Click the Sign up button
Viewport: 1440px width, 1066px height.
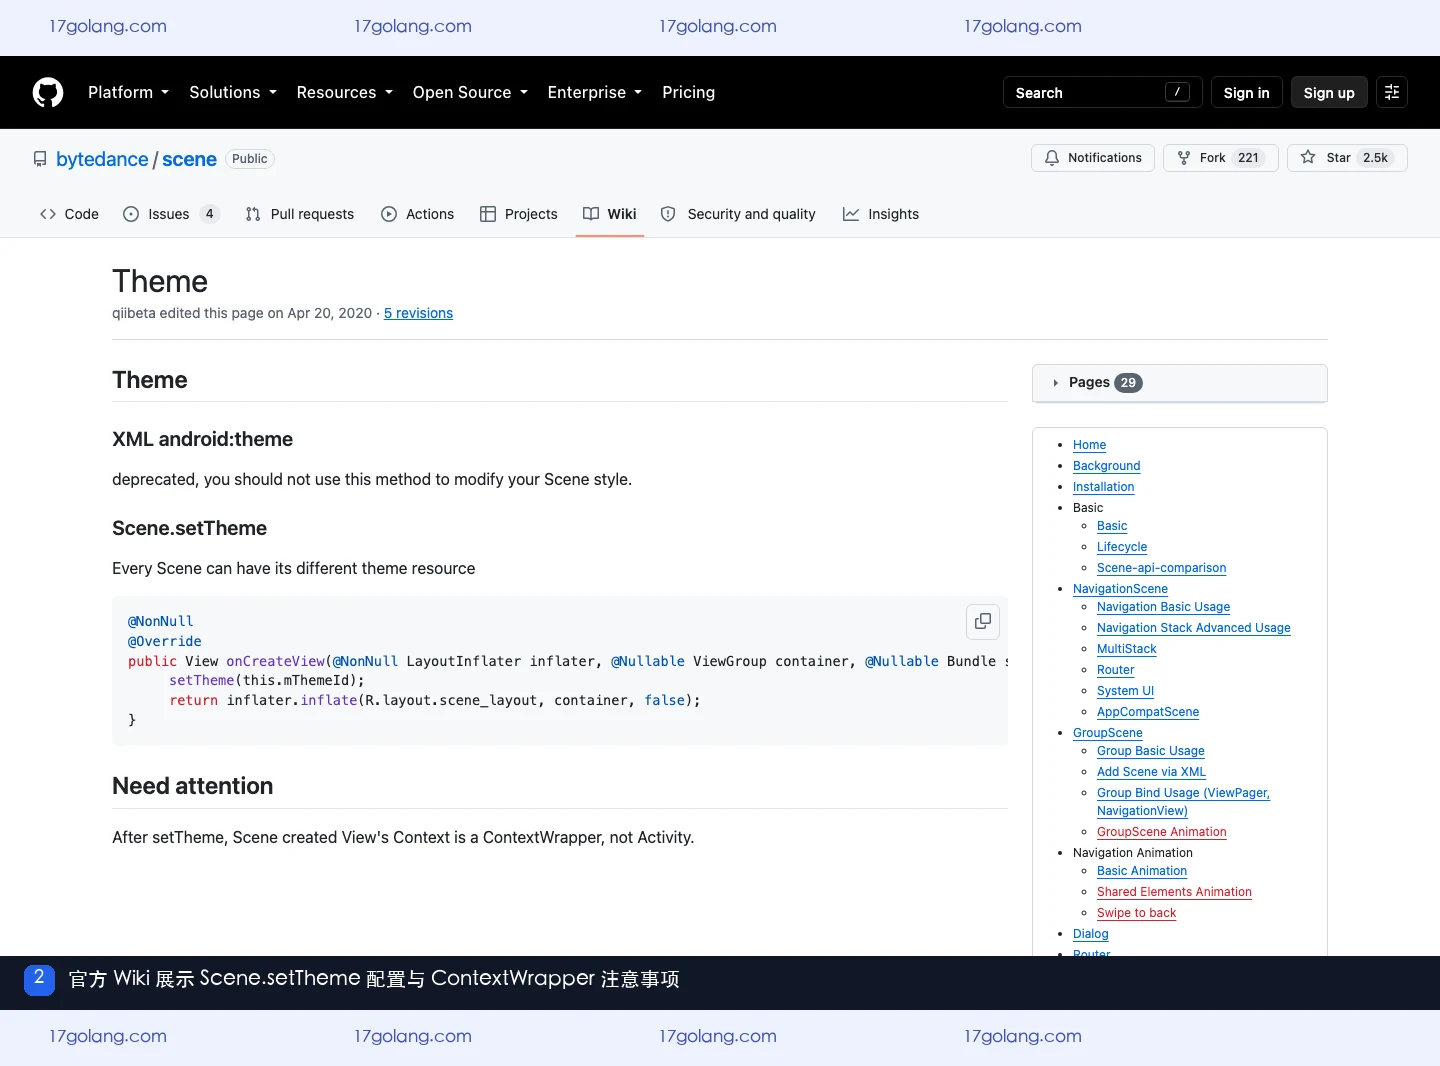pos(1329,92)
